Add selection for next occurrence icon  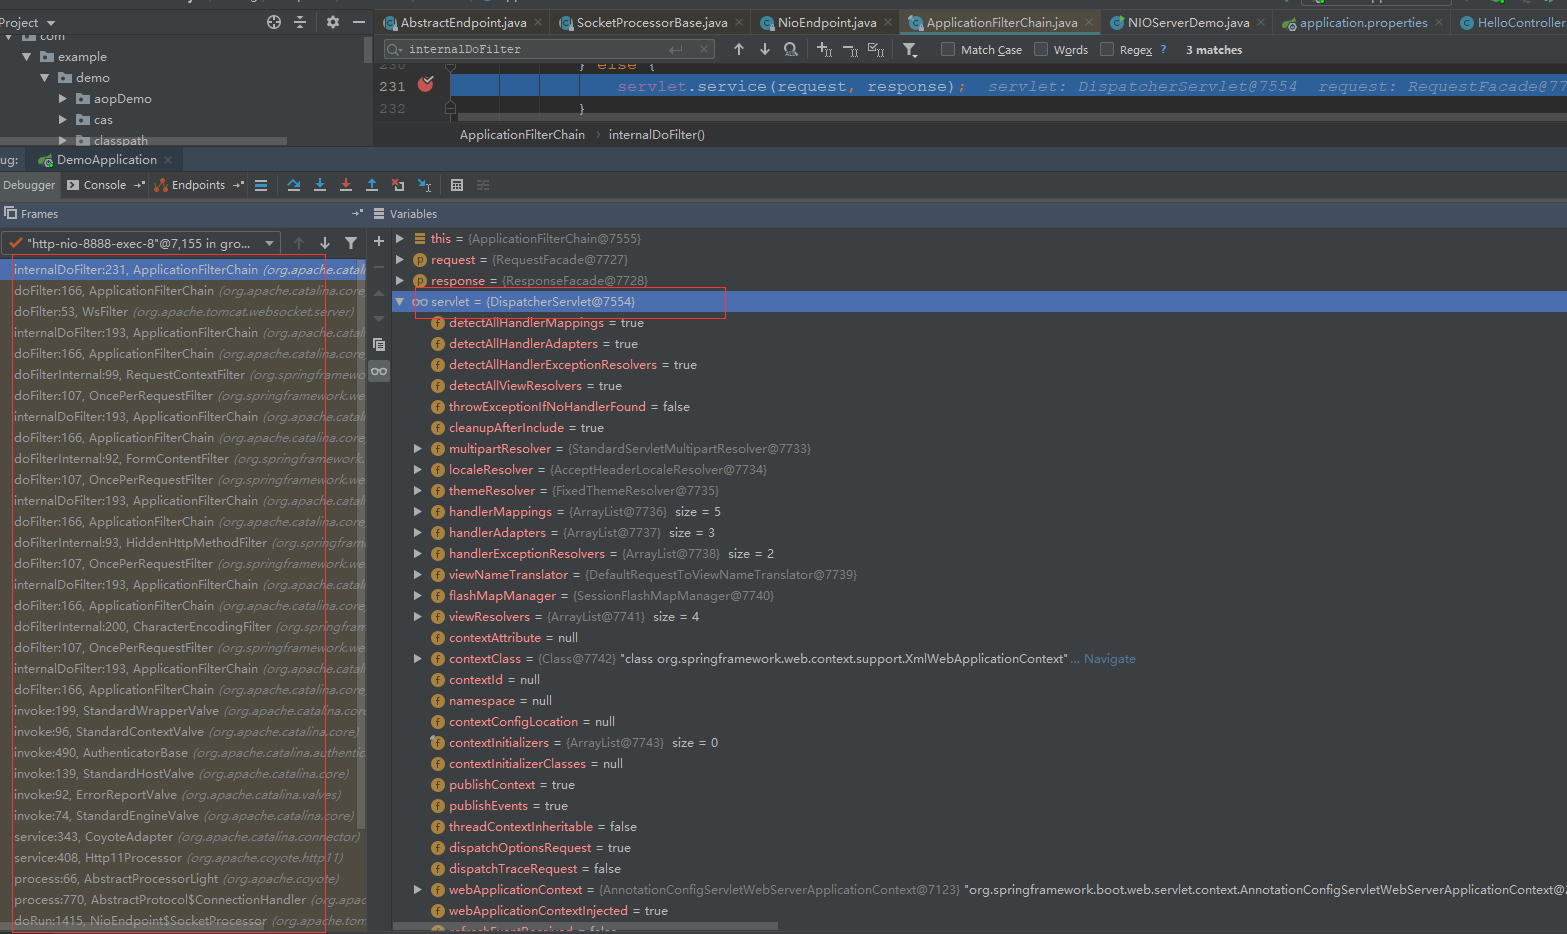(x=824, y=49)
